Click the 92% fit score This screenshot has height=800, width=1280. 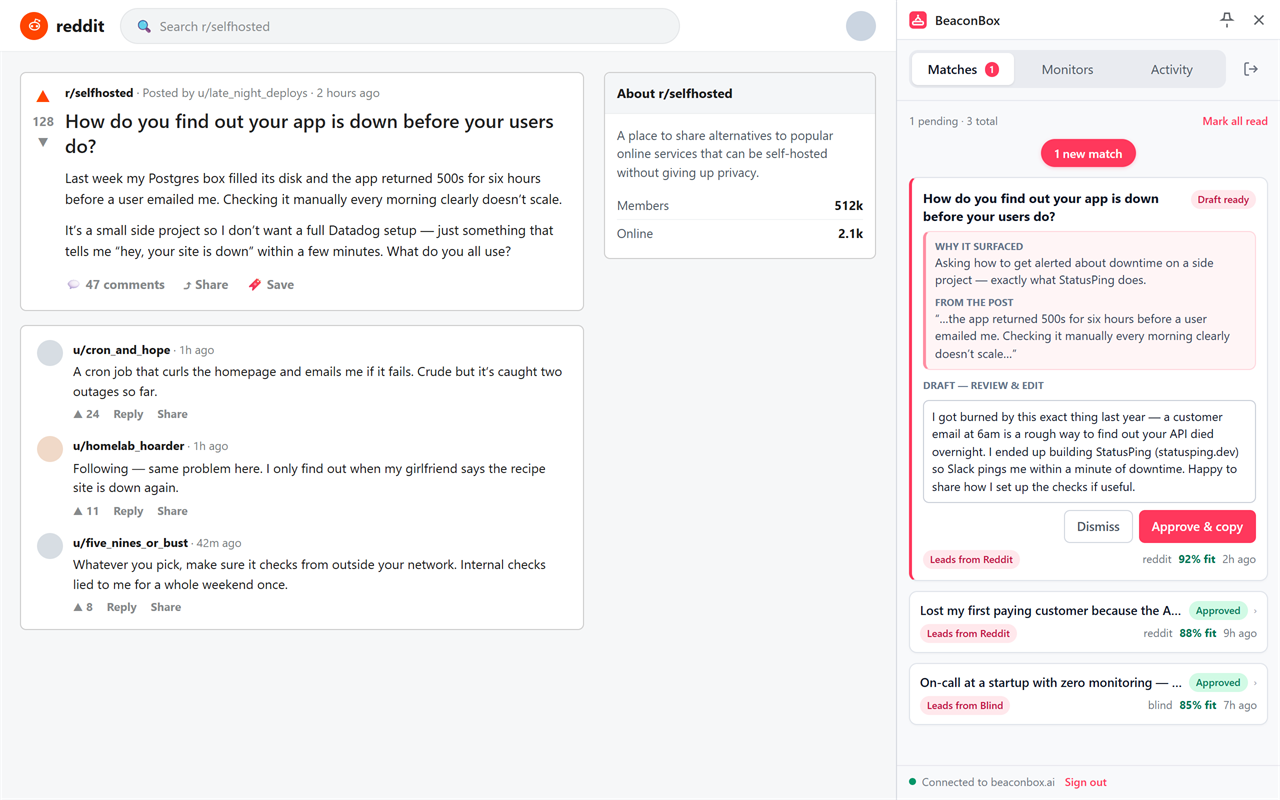coord(1197,559)
